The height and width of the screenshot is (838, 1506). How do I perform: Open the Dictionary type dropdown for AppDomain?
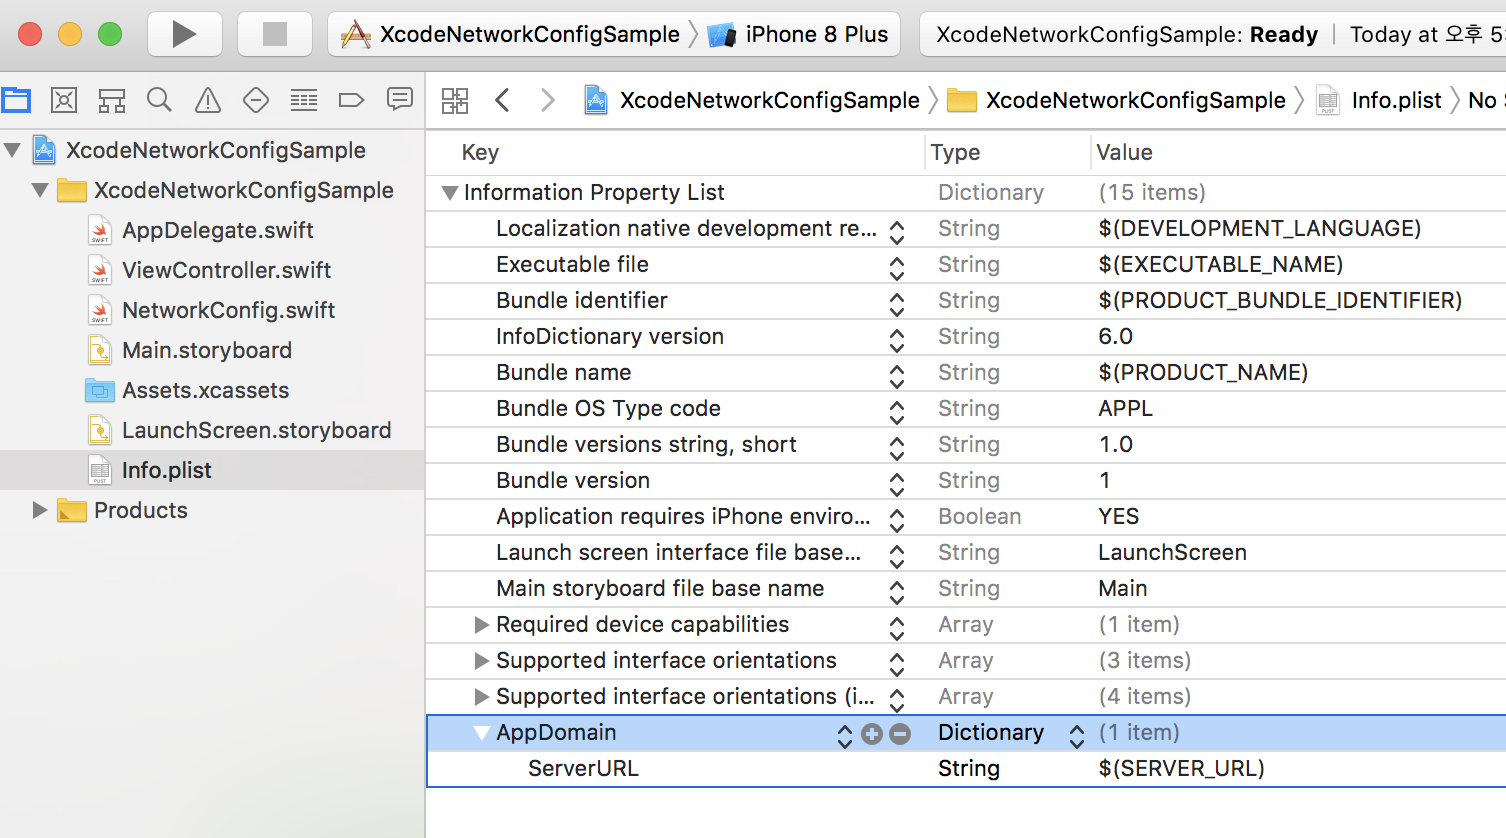coord(1076,735)
